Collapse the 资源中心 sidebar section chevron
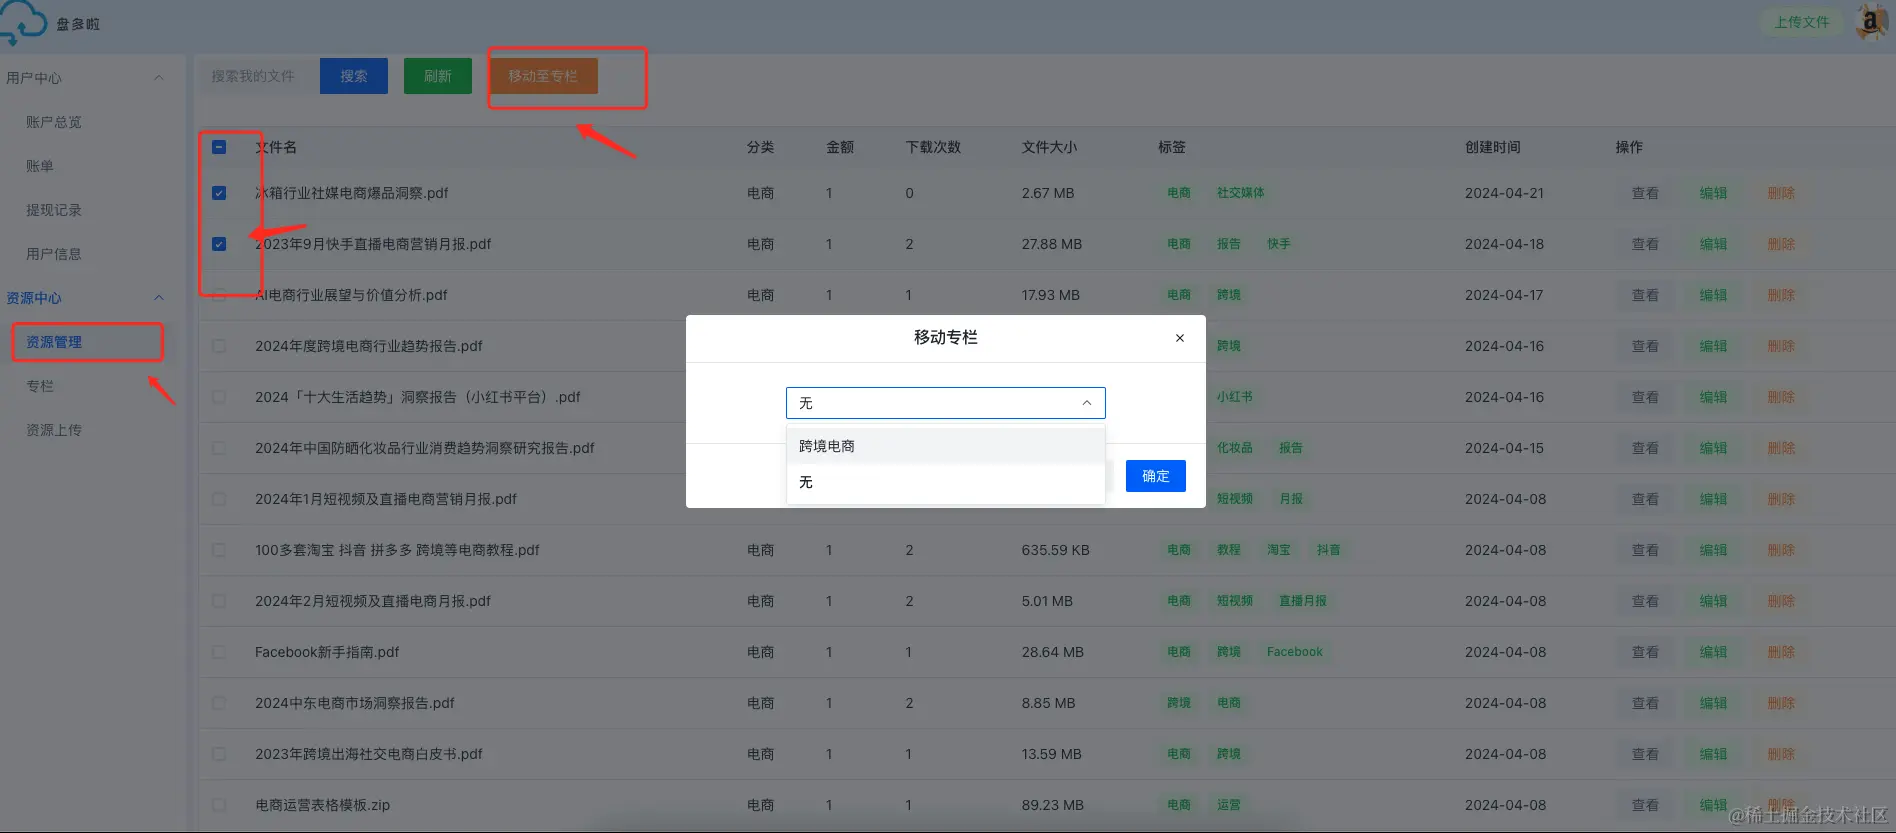This screenshot has width=1896, height=833. tap(158, 298)
